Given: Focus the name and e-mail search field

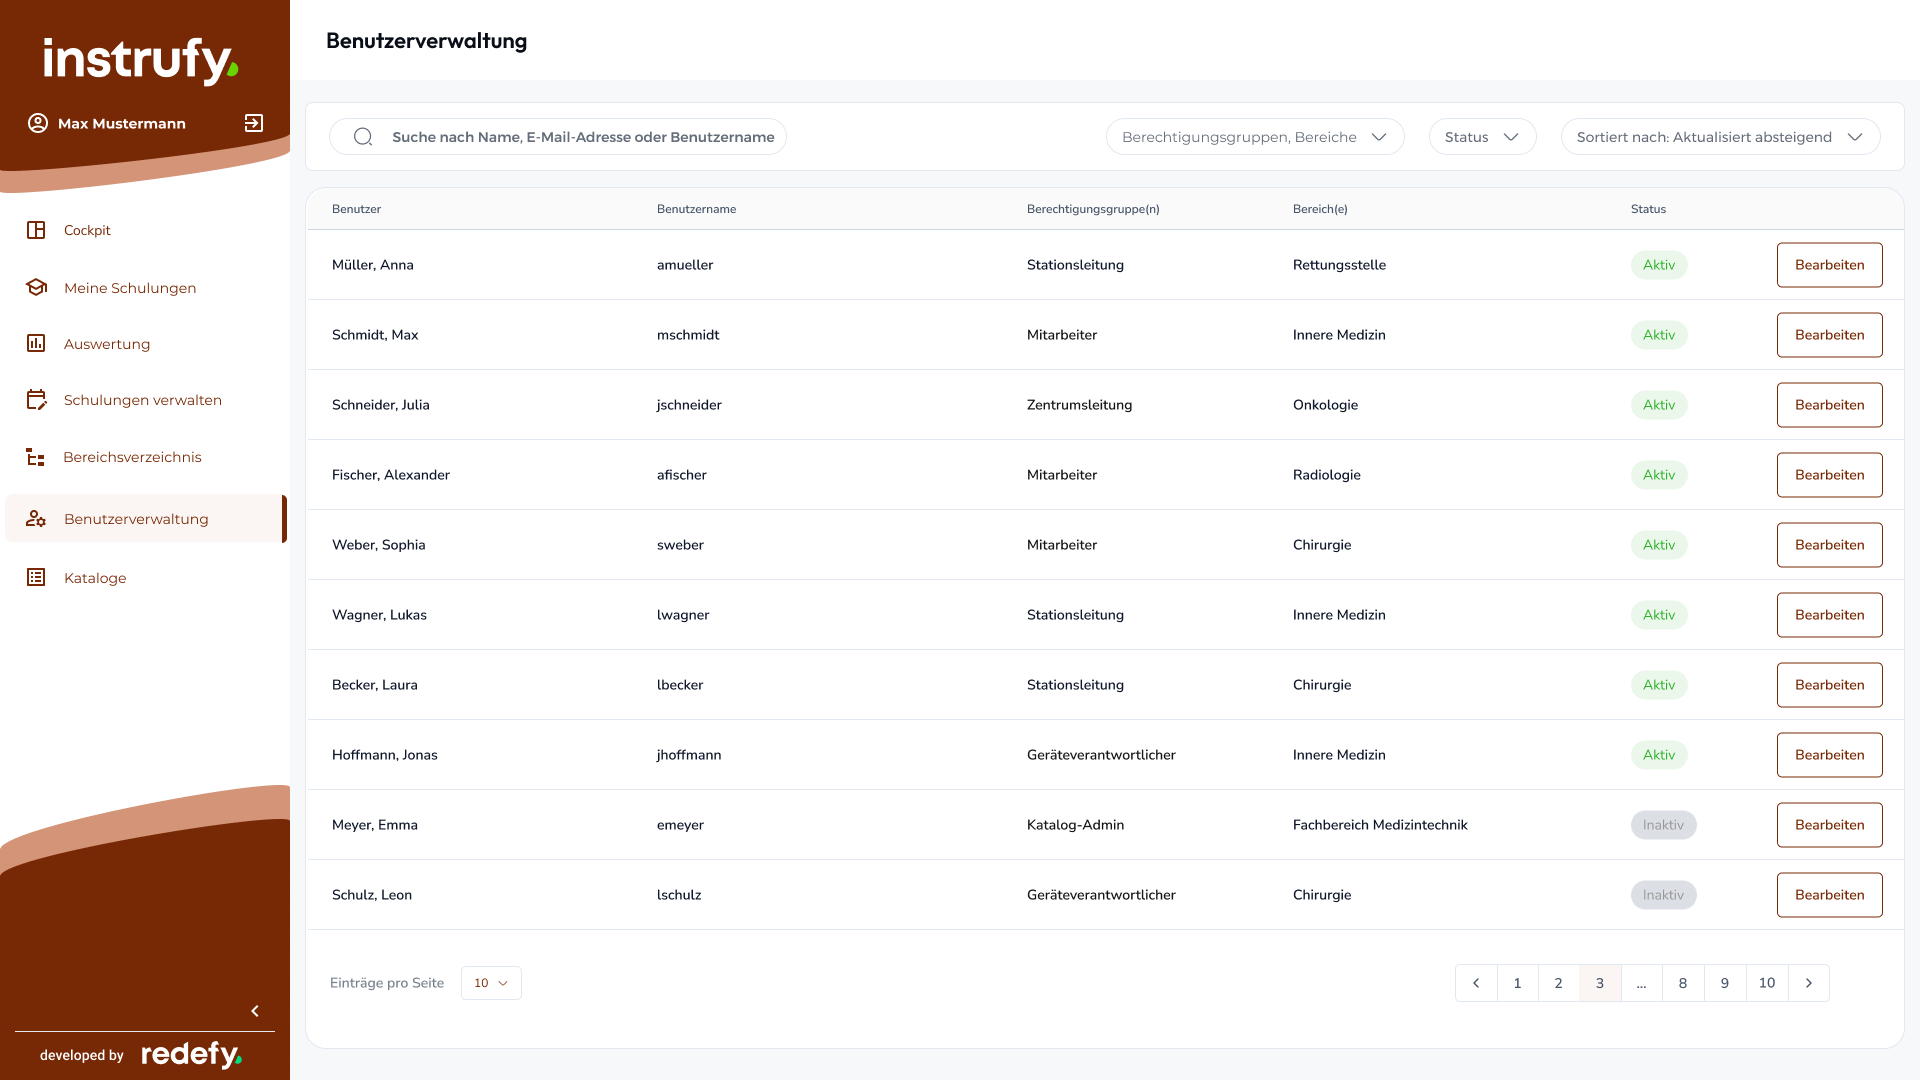Looking at the screenshot, I should (x=558, y=137).
